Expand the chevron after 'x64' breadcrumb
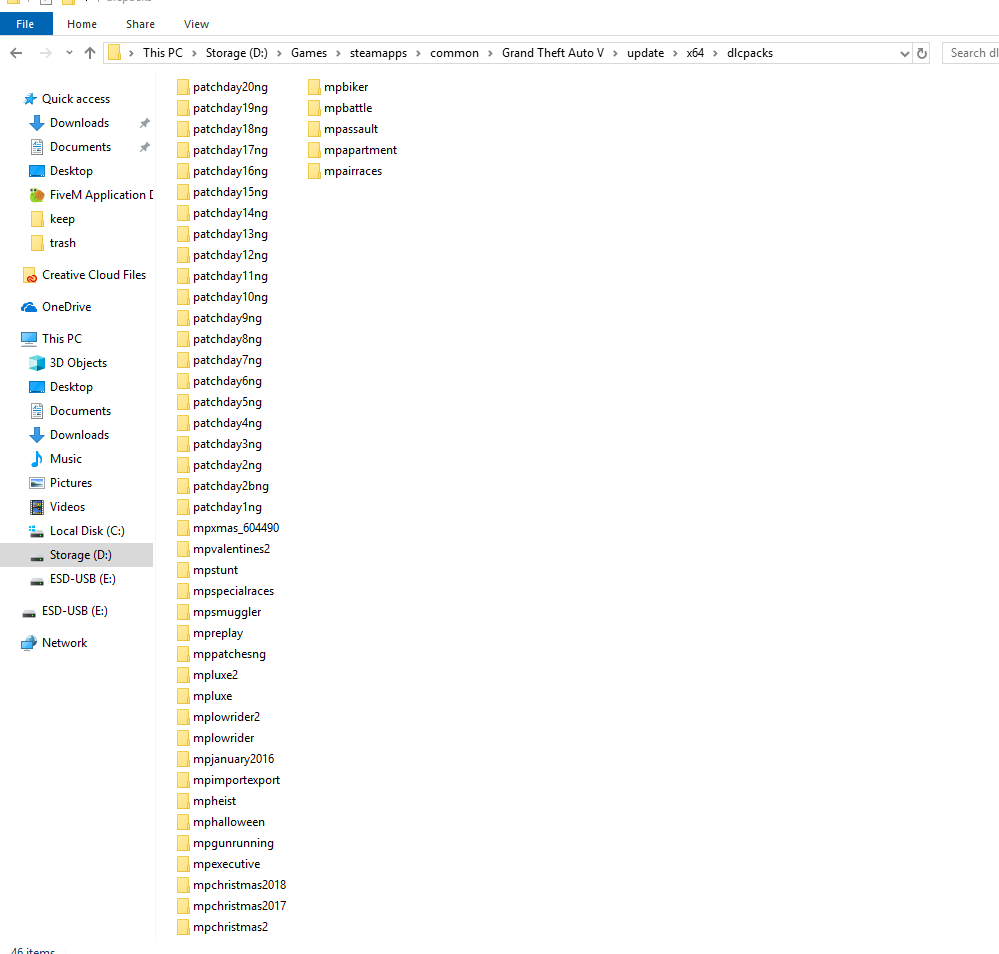 tap(715, 54)
